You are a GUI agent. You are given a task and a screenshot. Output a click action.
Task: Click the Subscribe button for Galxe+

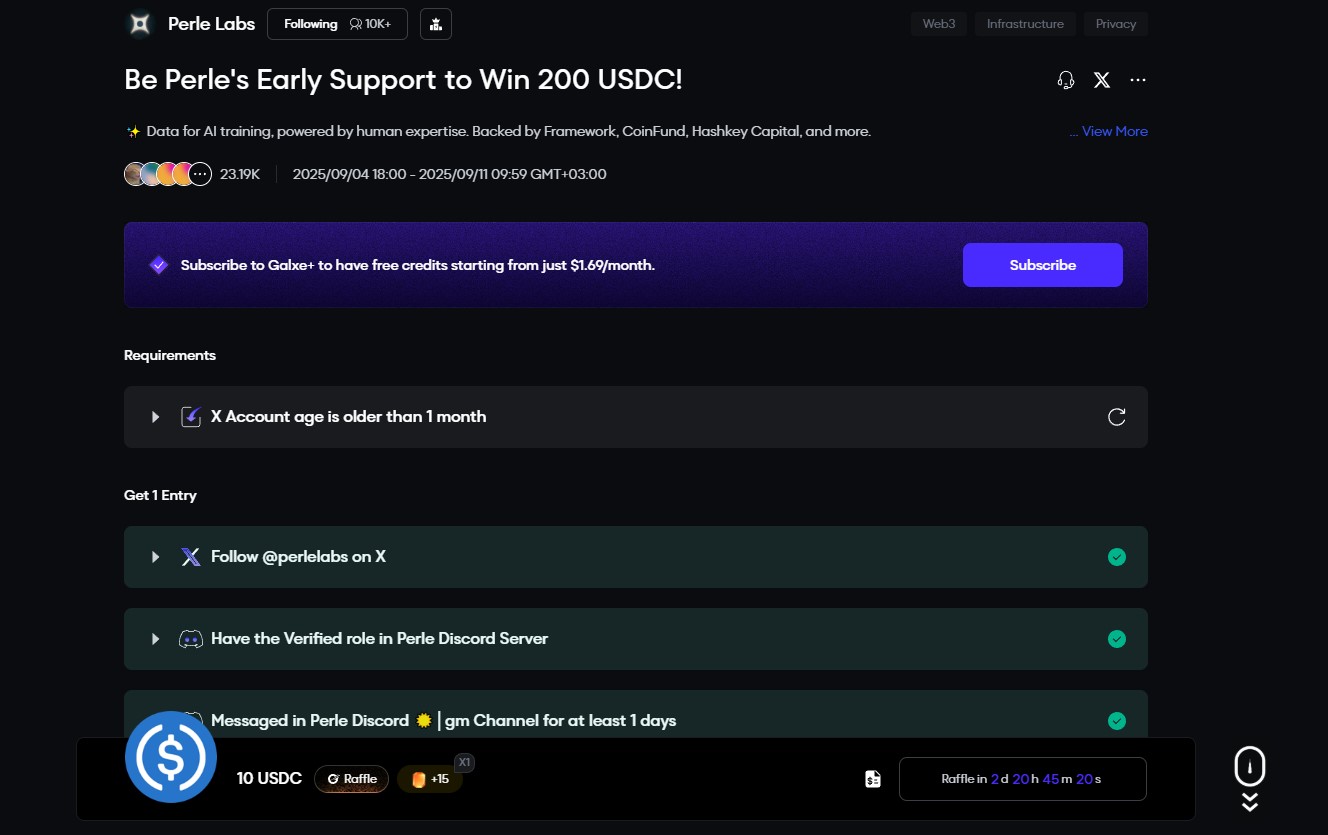pos(1042,265)
